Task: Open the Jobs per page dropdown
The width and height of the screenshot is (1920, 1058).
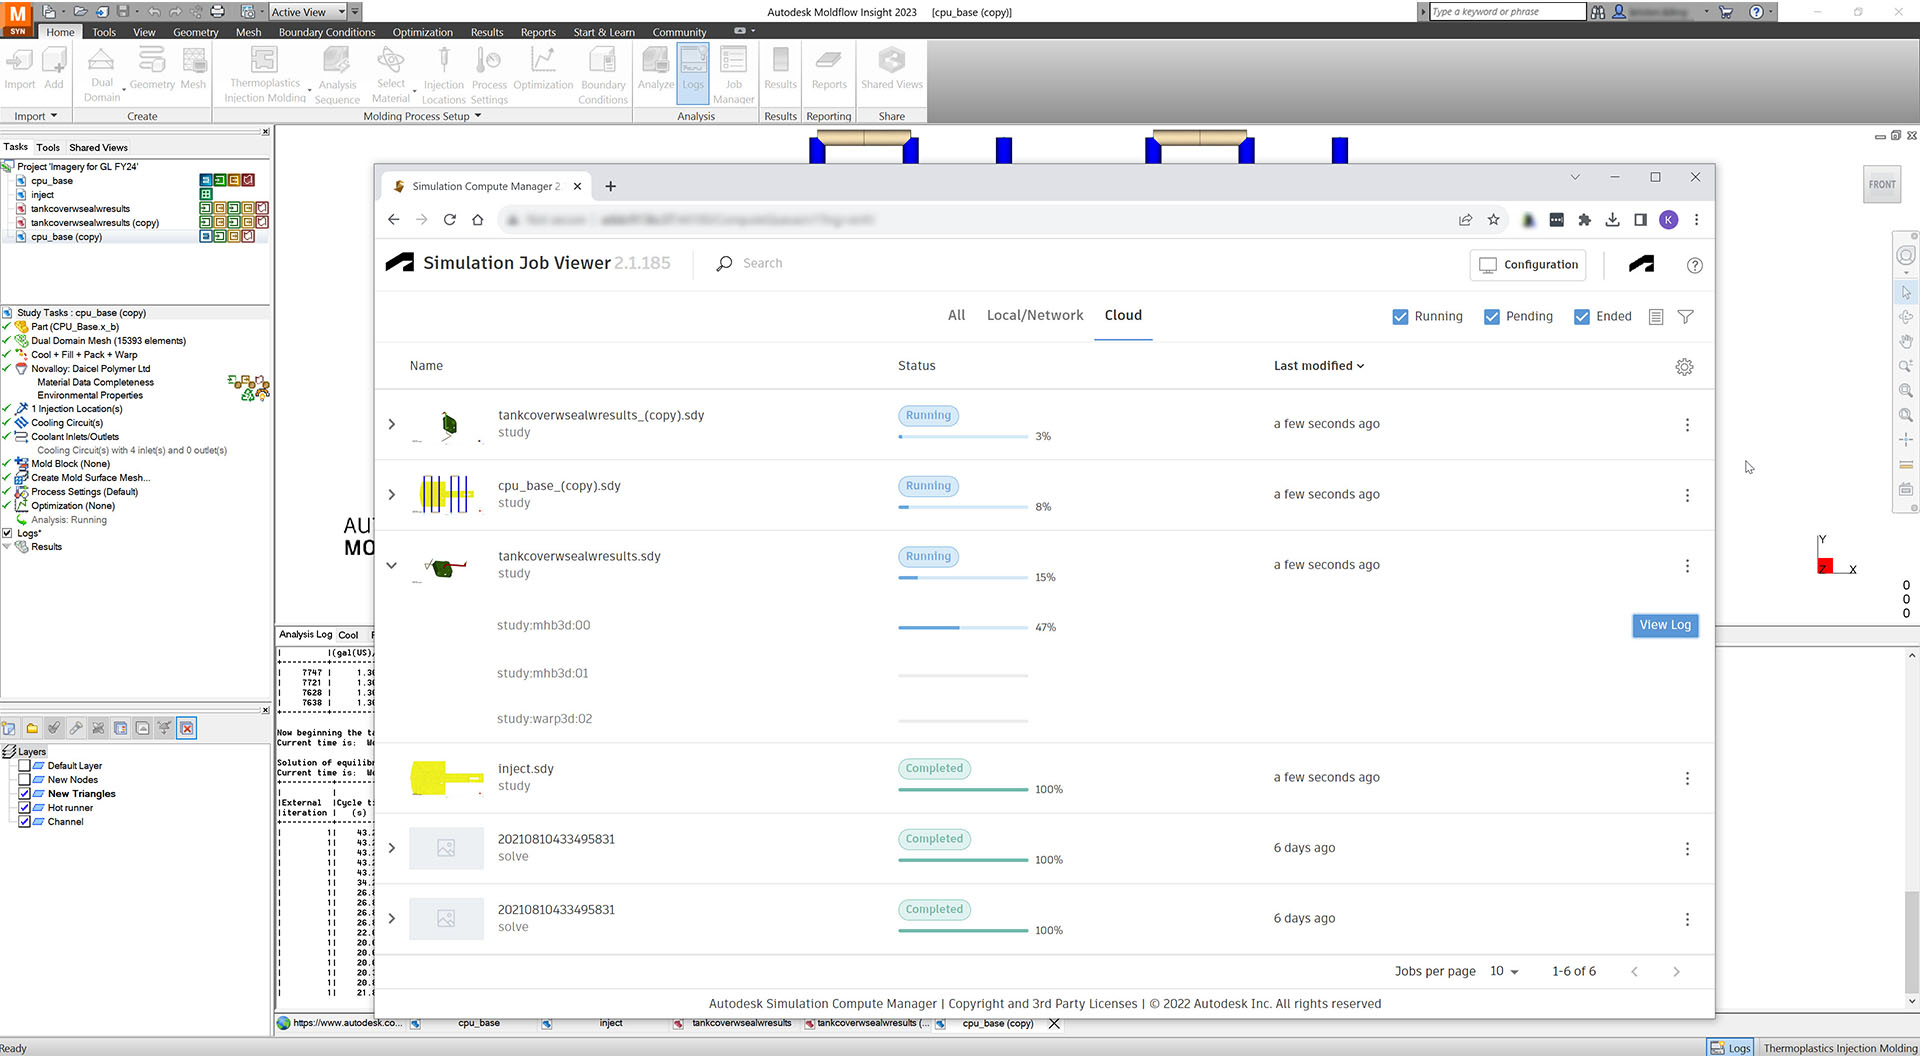Action: 1504,972
